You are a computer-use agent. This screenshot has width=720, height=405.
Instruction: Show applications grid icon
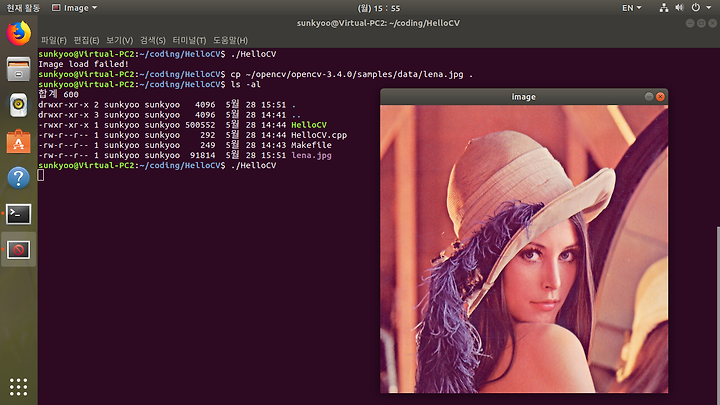coord(18,387)
